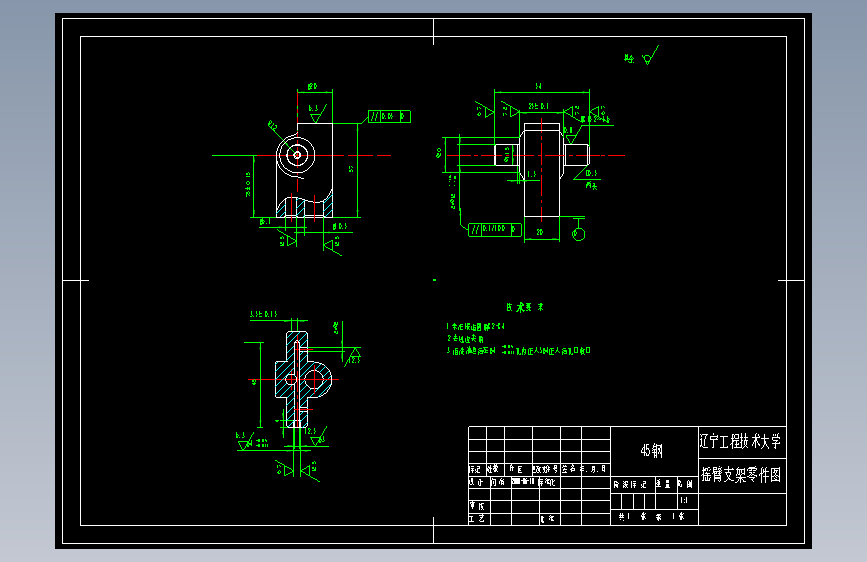Screen dimensions: 867x562
Task: Click the first technical requirement line
Action: [476, 327]
